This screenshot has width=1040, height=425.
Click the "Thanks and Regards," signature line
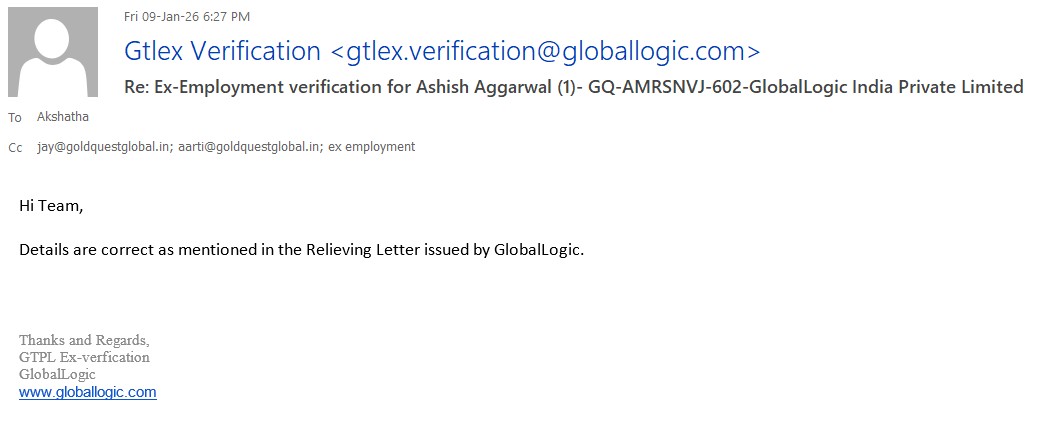[84, 340]
